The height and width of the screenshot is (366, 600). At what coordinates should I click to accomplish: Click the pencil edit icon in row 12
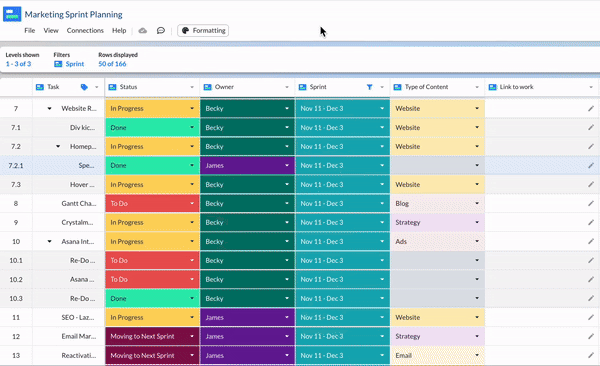591,337
